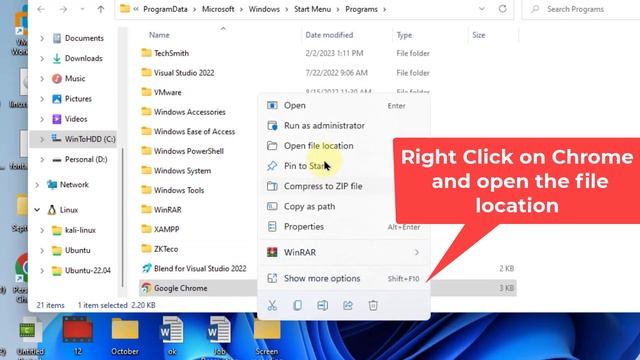
Task: Open the 'ok' Word document on desktop
Action: [172, 336]
